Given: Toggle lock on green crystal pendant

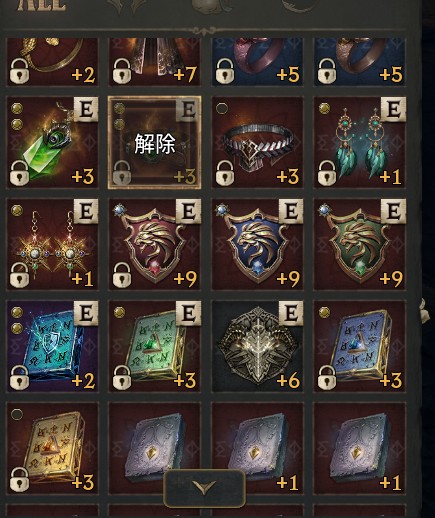Looking at the screenshot, I should click(19, 173).
